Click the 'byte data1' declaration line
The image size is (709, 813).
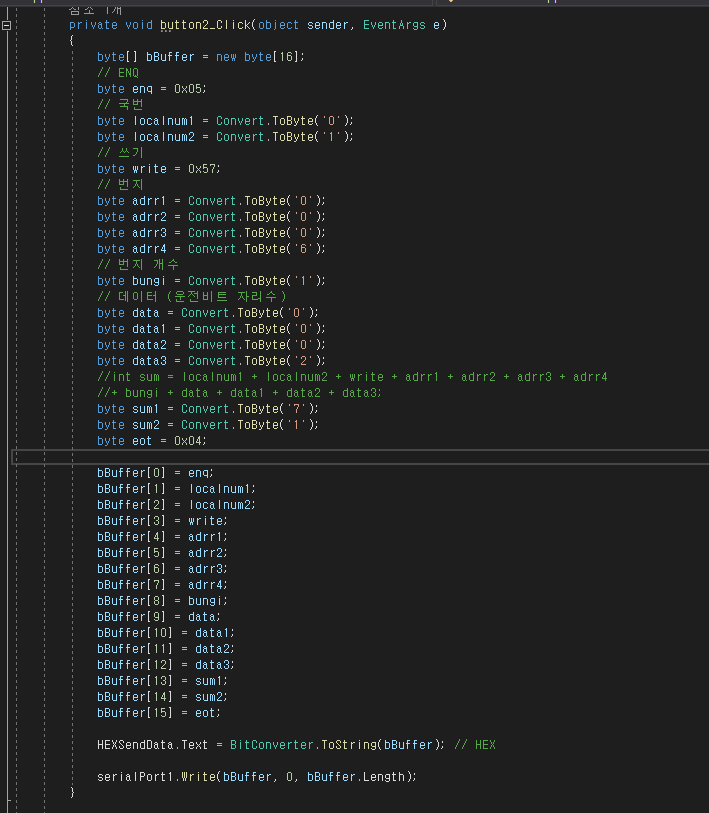(x=211, y=329)
